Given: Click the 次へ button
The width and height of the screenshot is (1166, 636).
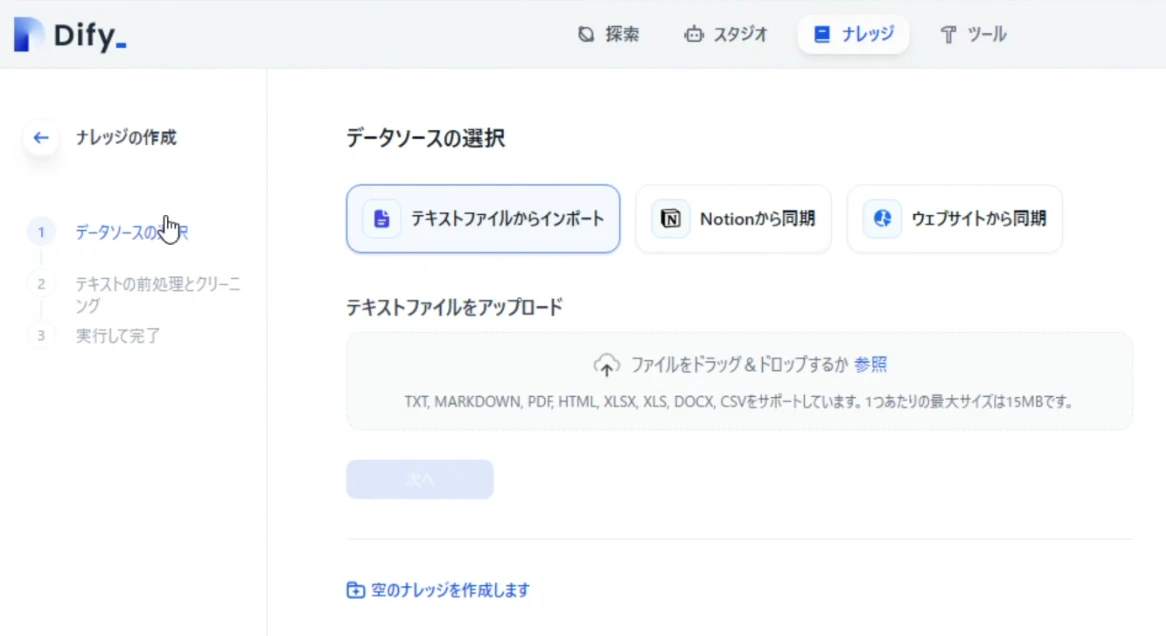Looking at the screenshot, I should tap(419, 480).
